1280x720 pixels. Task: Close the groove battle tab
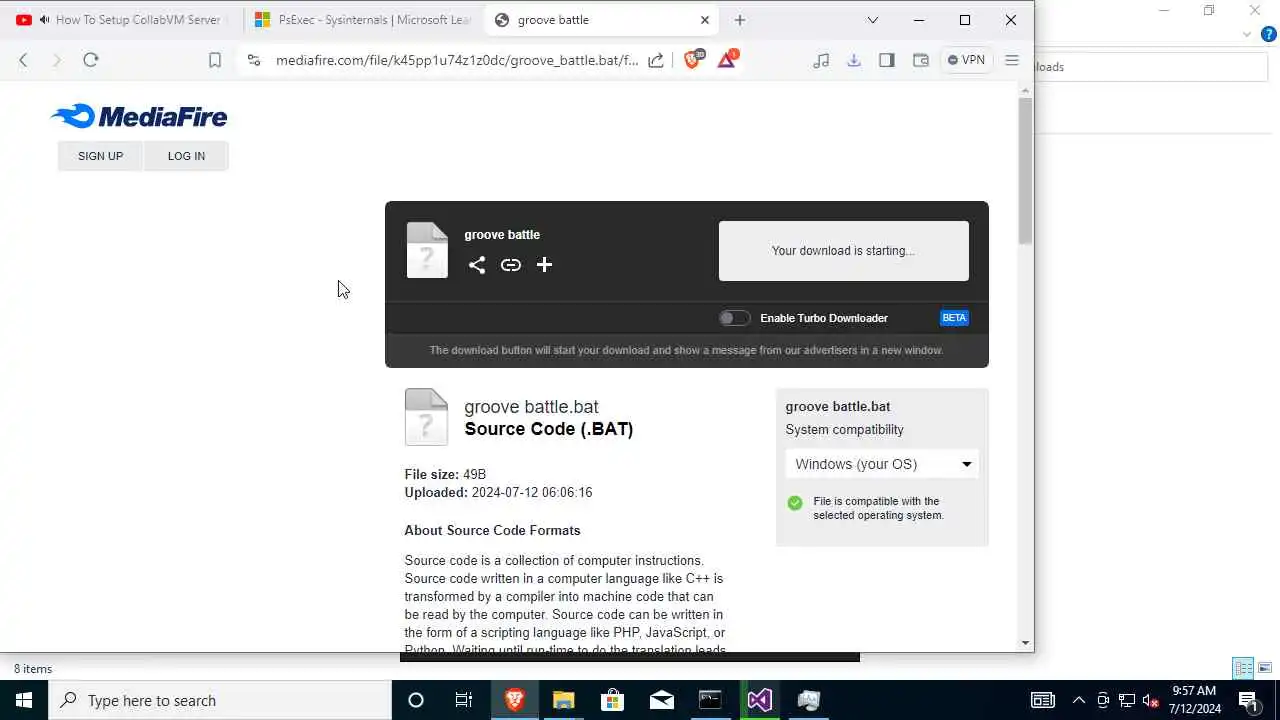click(705, 20)
